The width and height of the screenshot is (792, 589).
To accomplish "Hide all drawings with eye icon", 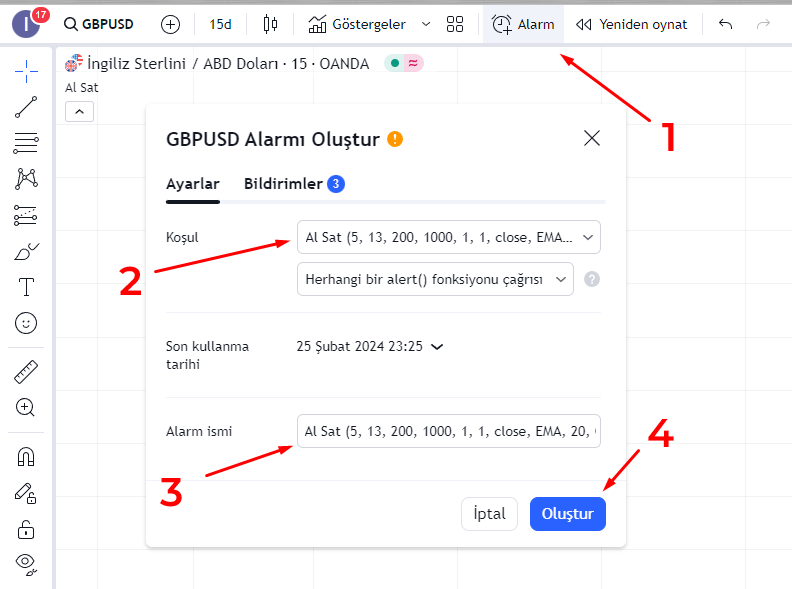I will pos(26,564).
